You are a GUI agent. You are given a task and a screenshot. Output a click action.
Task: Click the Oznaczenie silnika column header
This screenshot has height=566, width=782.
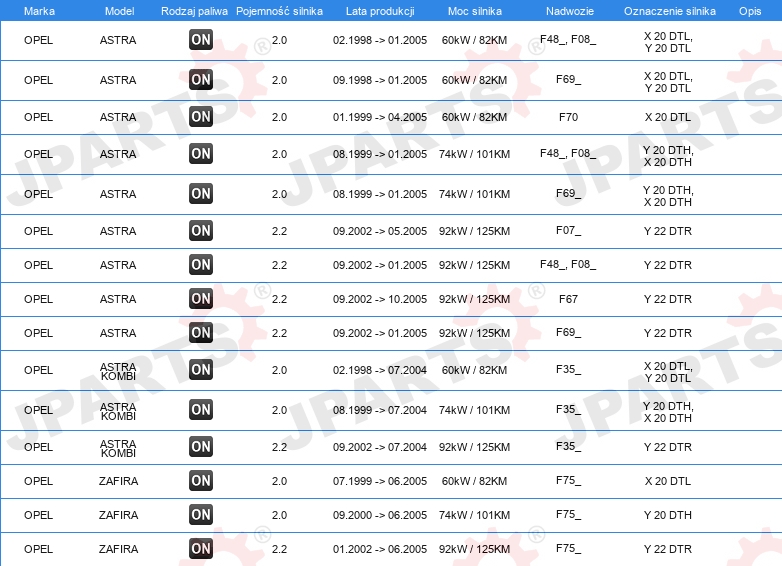pos(670,11)
